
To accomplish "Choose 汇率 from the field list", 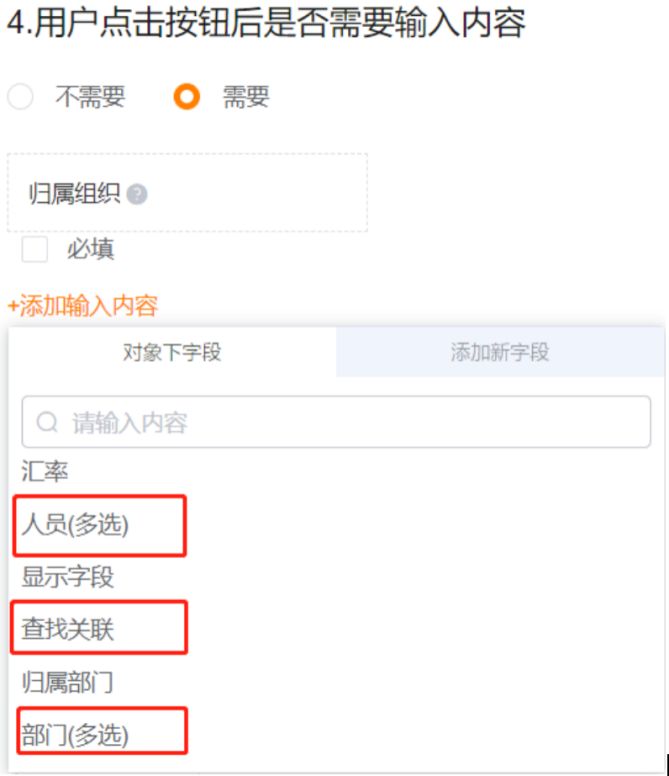I will pyautogui.click(x=45, y=471).
